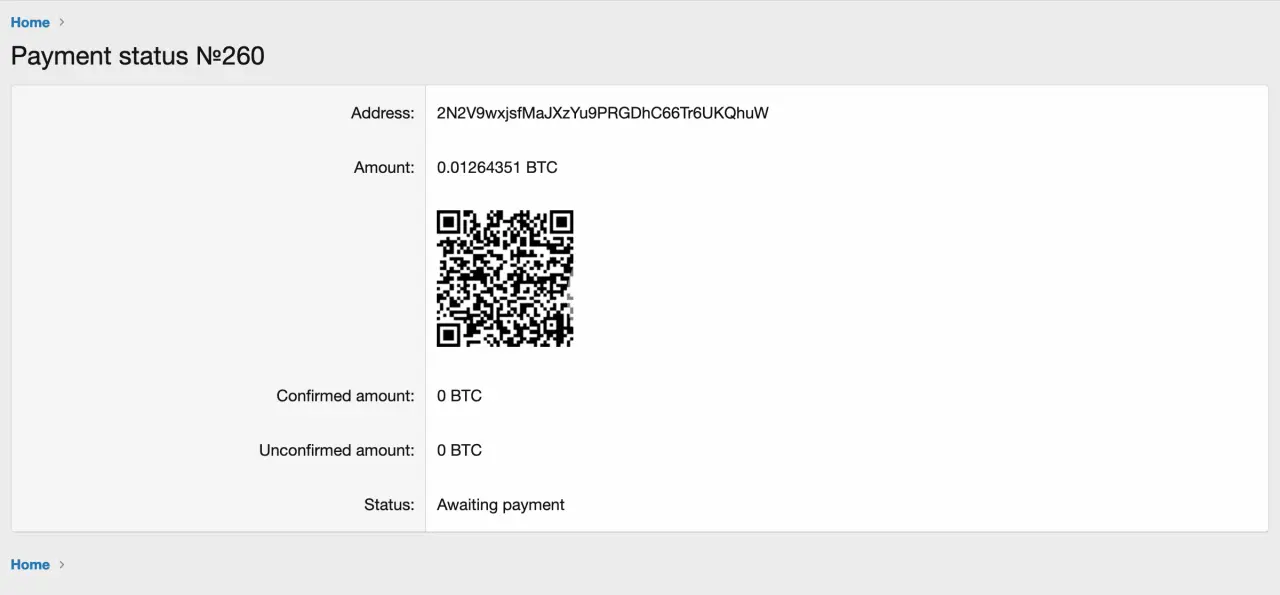This screenshot has width=1280, height=595.
Task: Click the QR code top-right finder square
Action: 562,221
